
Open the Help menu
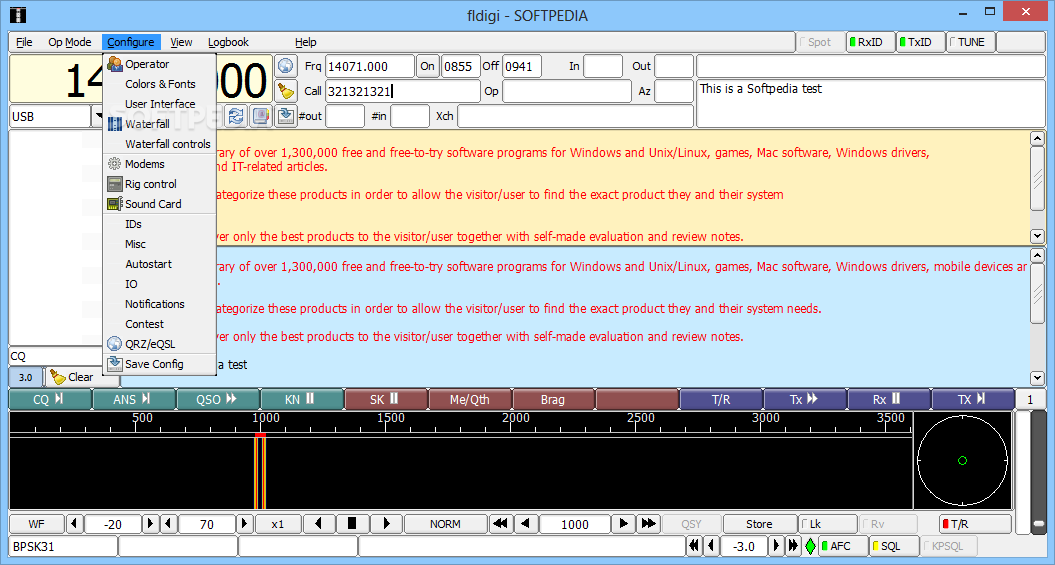[x=305, y=42]
